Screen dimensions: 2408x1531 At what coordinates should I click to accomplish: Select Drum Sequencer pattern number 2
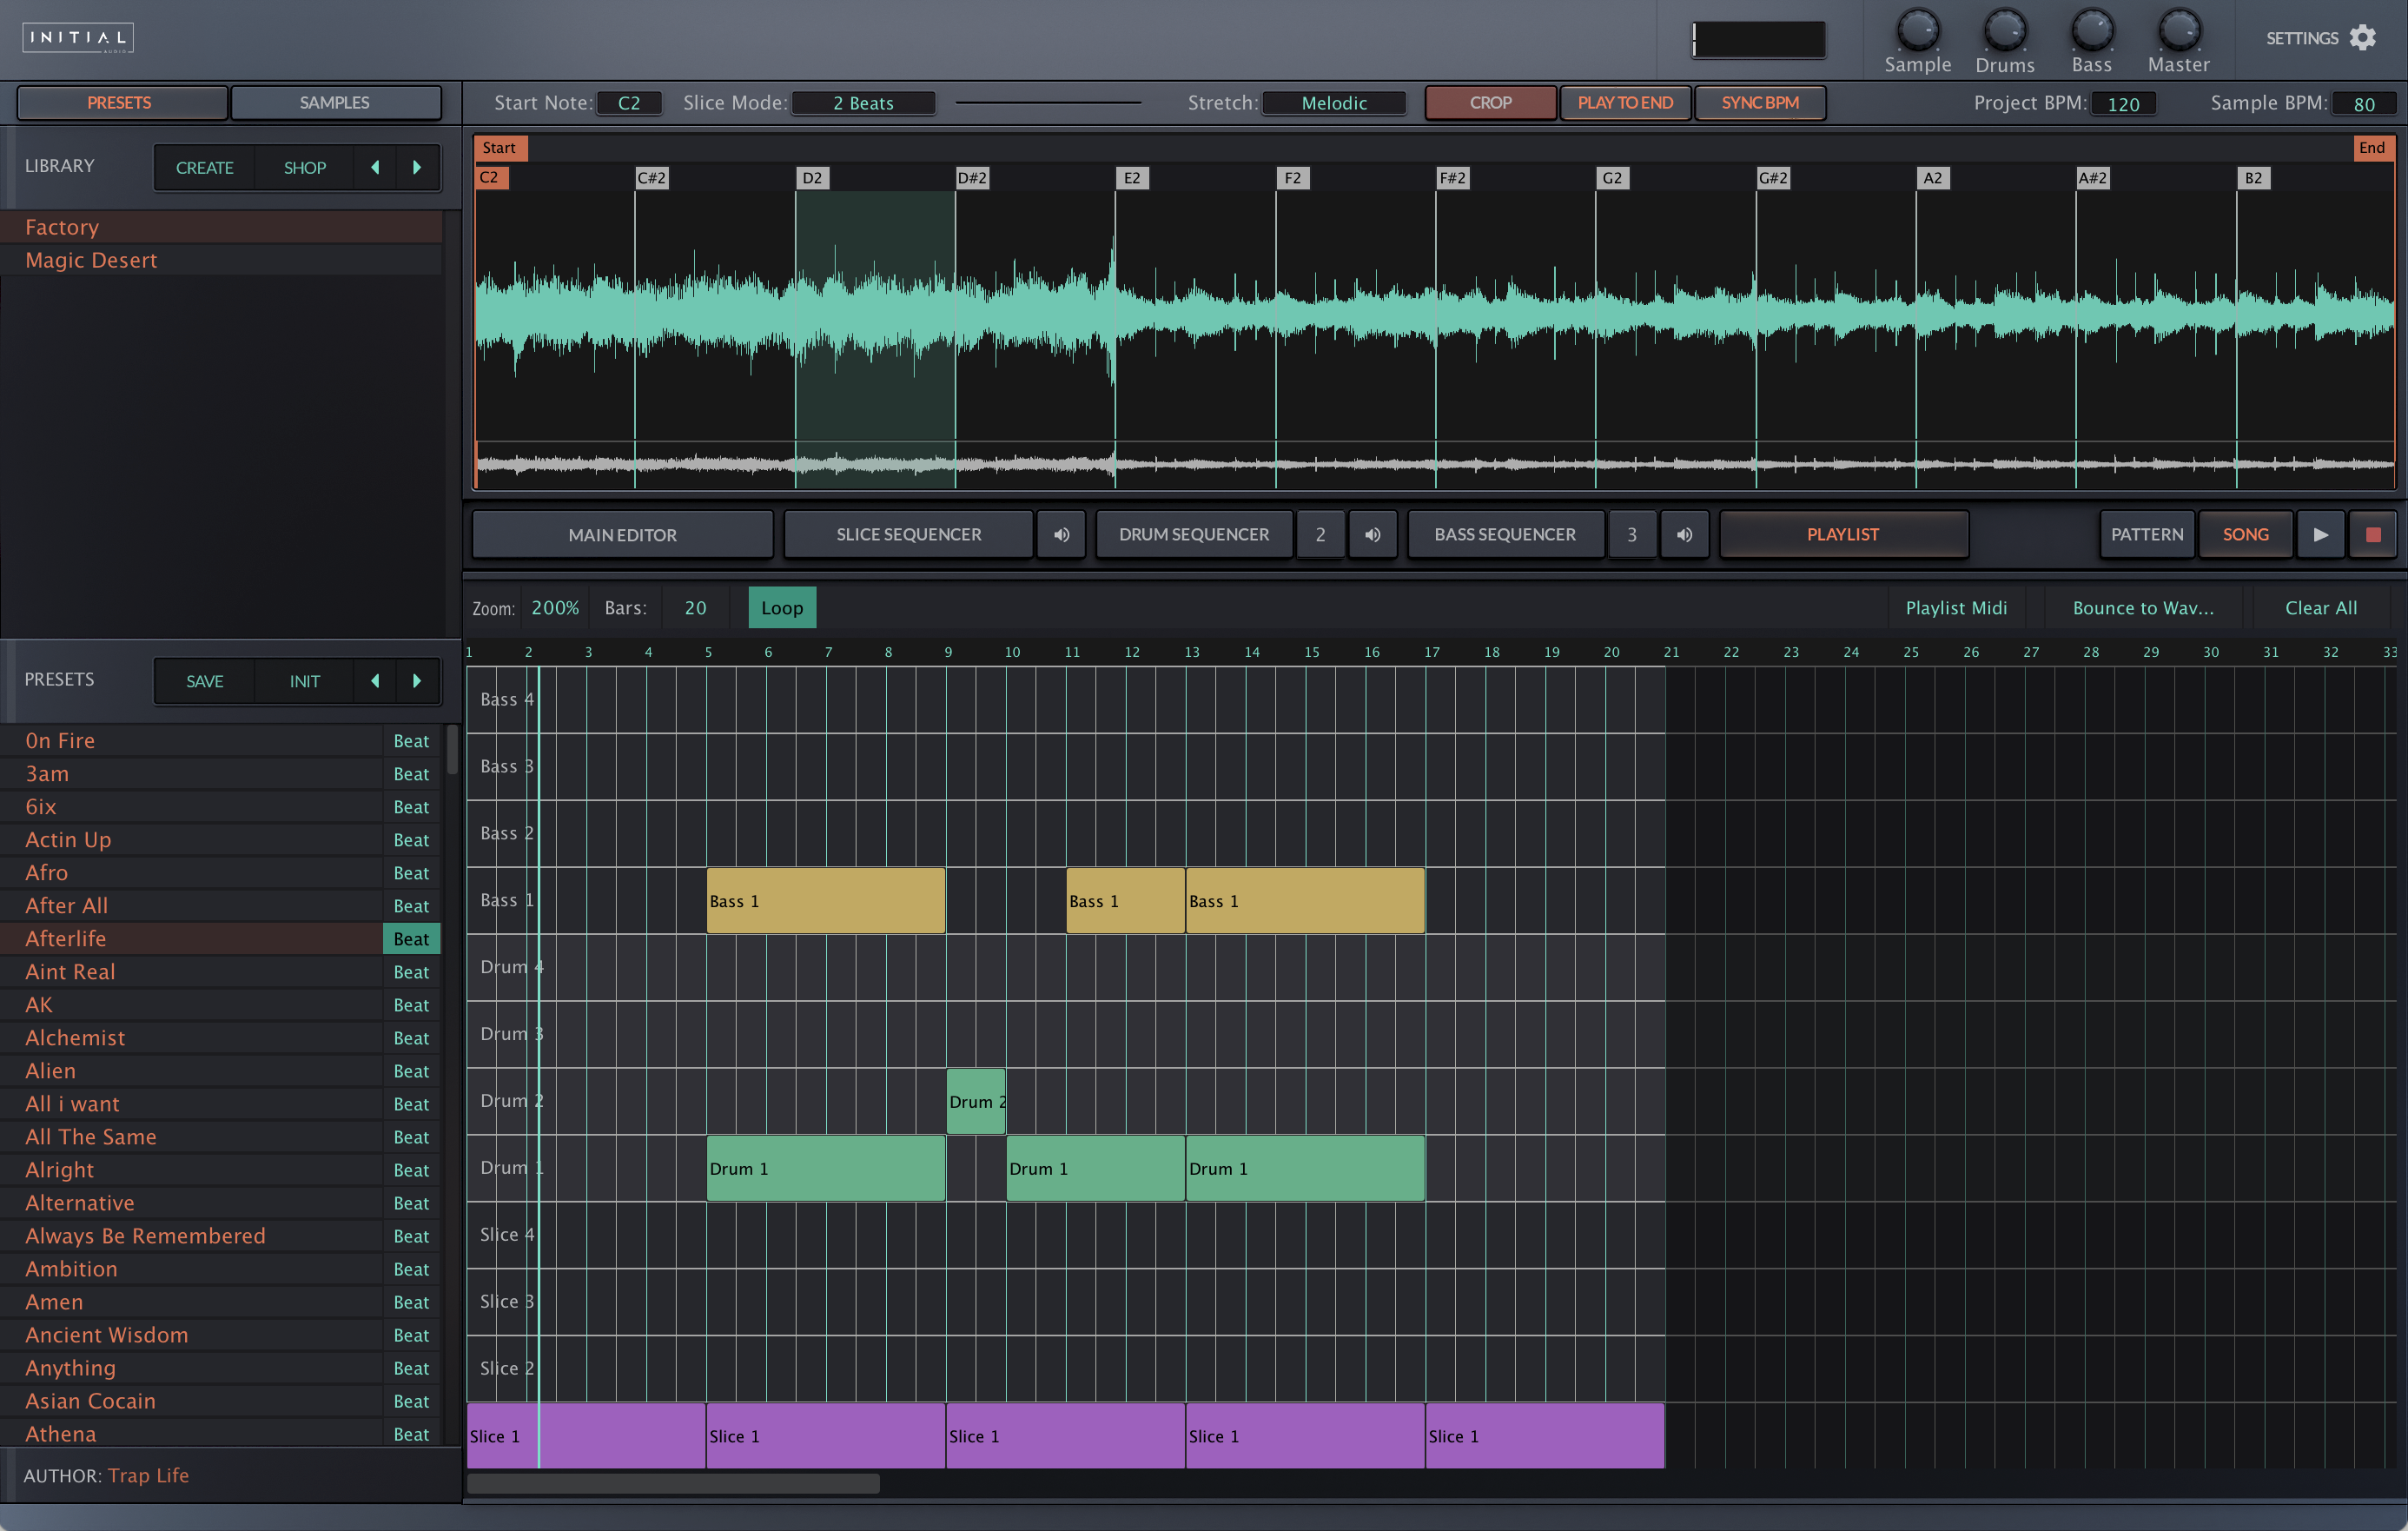coord(1320,534)
